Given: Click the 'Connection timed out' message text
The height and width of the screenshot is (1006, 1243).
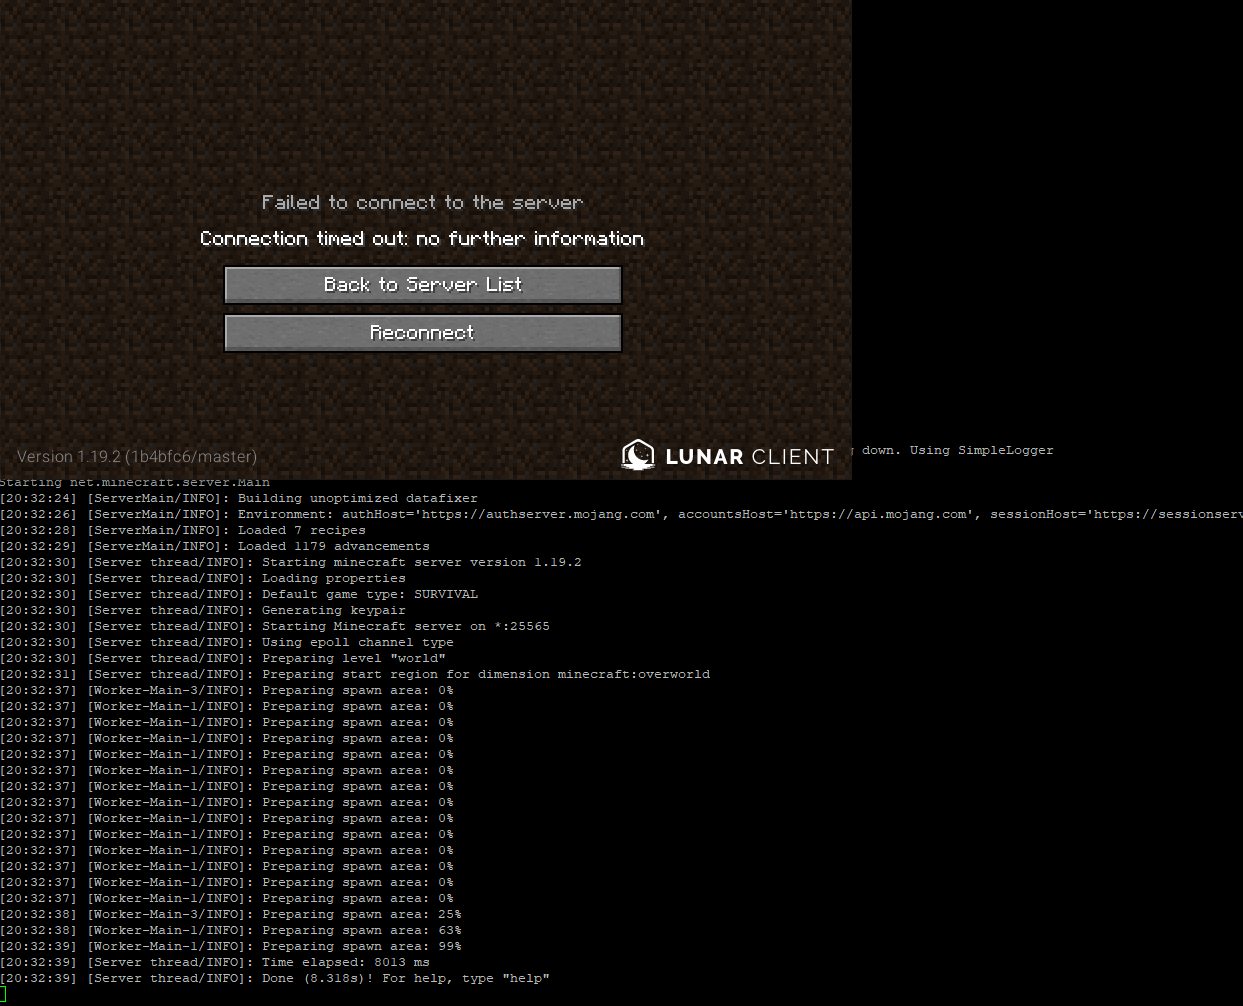Looking at the screenshot, I should click(422, 239).
